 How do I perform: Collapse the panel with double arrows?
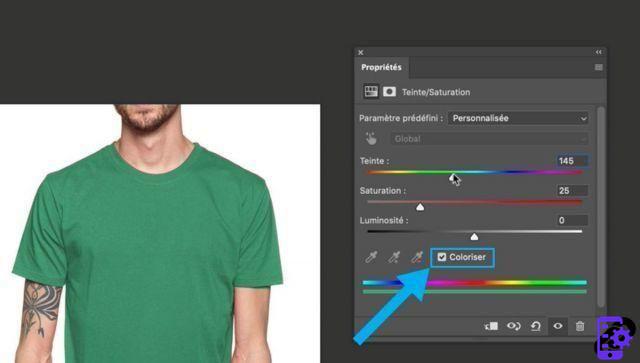[x=598, y=52]
